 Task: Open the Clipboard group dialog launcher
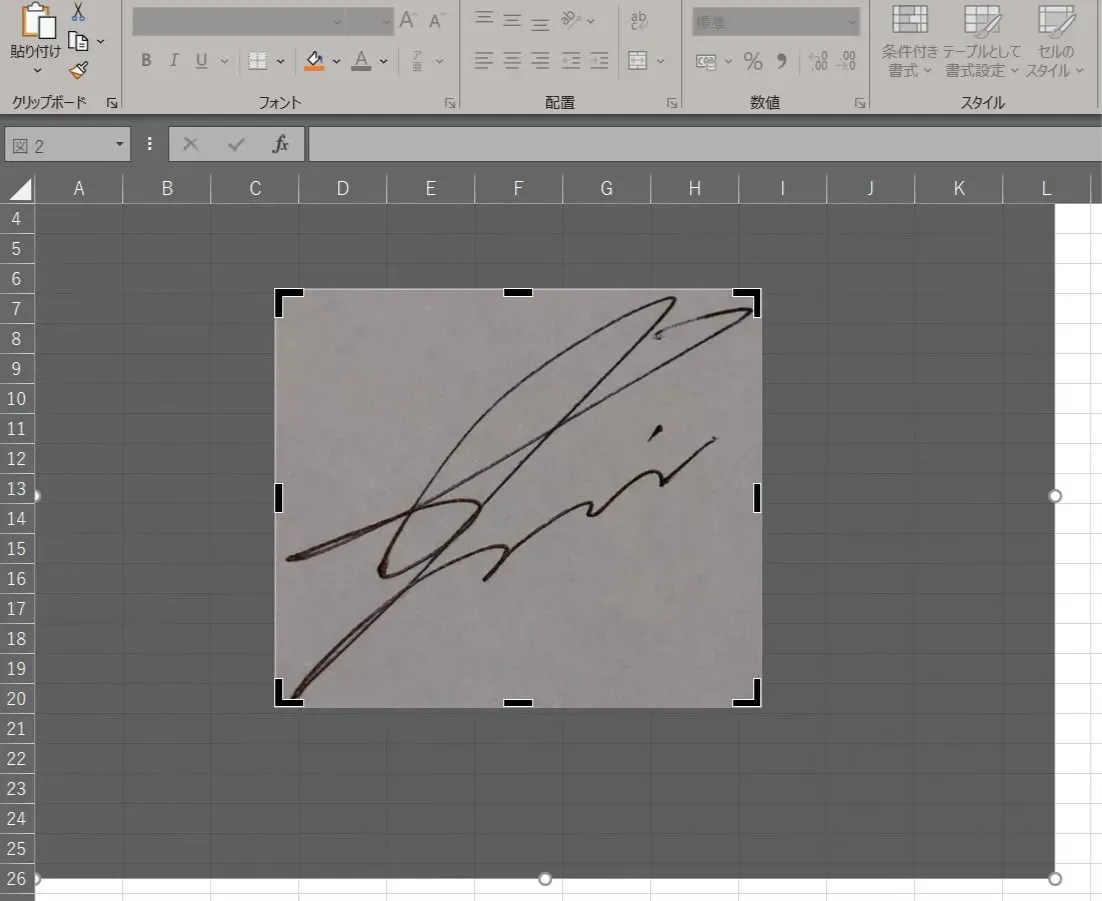coord(112,103)
